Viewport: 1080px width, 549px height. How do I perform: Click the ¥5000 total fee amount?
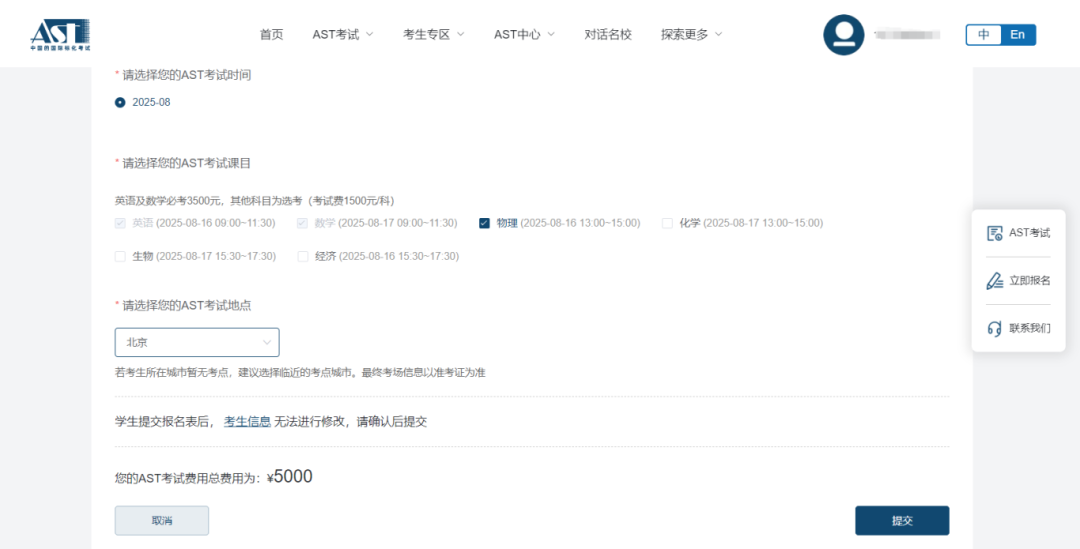(289, 477)
